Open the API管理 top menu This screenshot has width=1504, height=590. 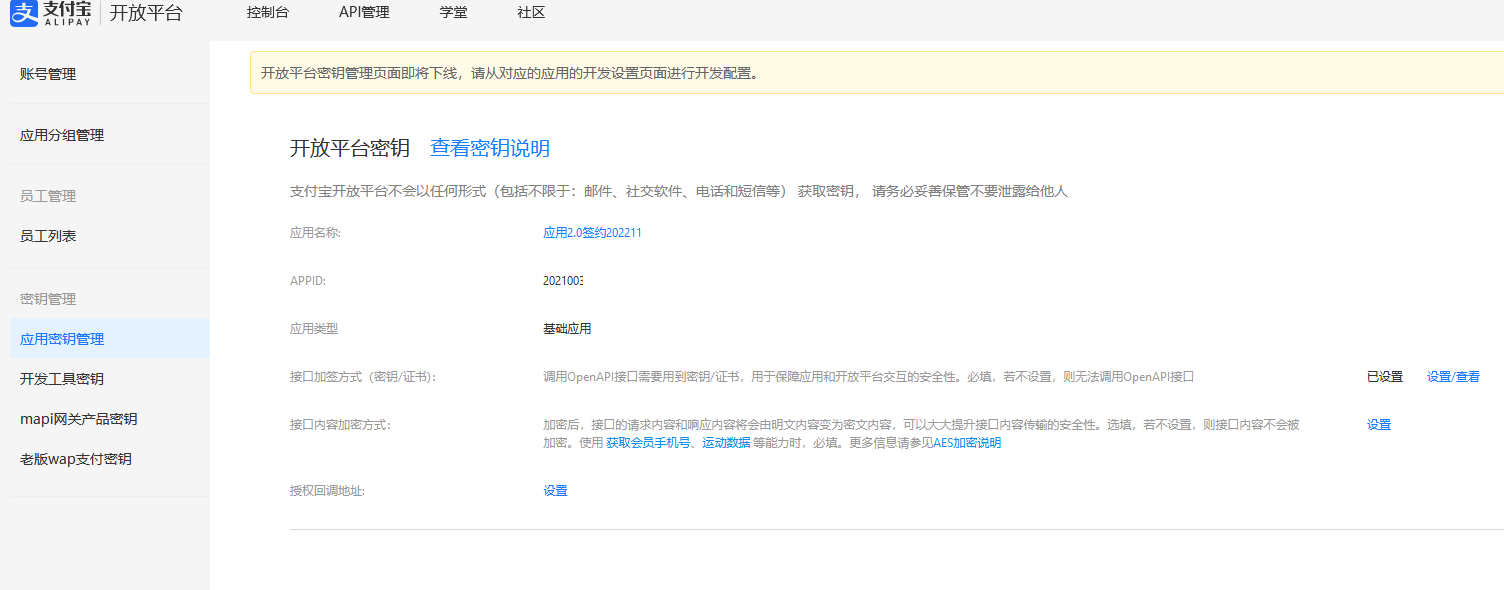coord(364,13)
